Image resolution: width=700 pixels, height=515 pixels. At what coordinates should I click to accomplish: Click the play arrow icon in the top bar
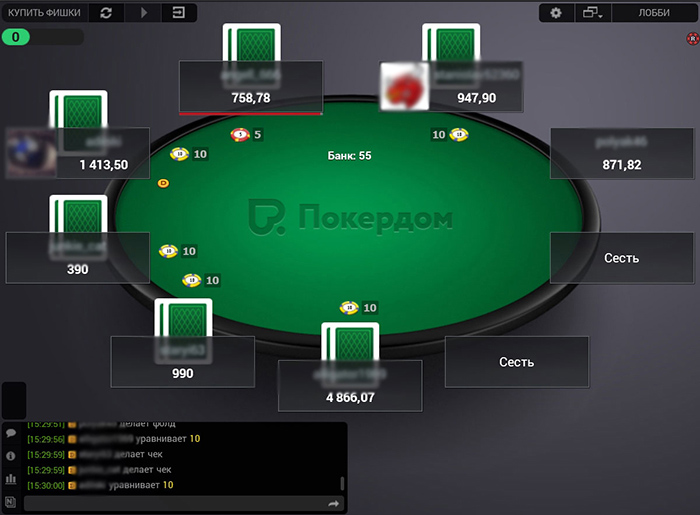[x=144, y=13]
